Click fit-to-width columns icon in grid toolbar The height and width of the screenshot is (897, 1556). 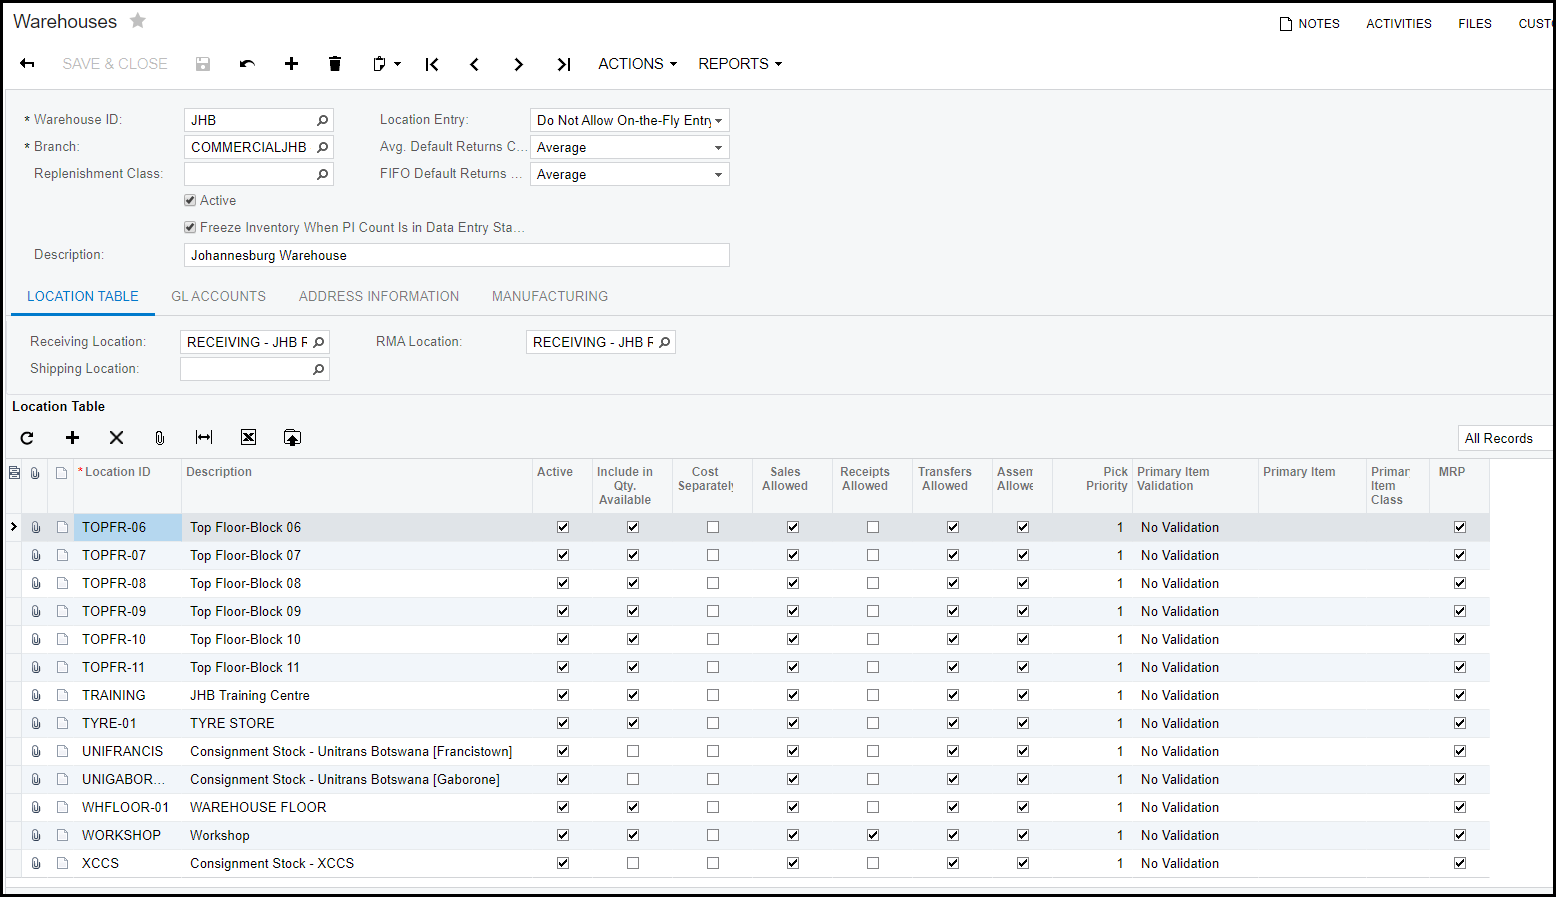click(204, 438)
